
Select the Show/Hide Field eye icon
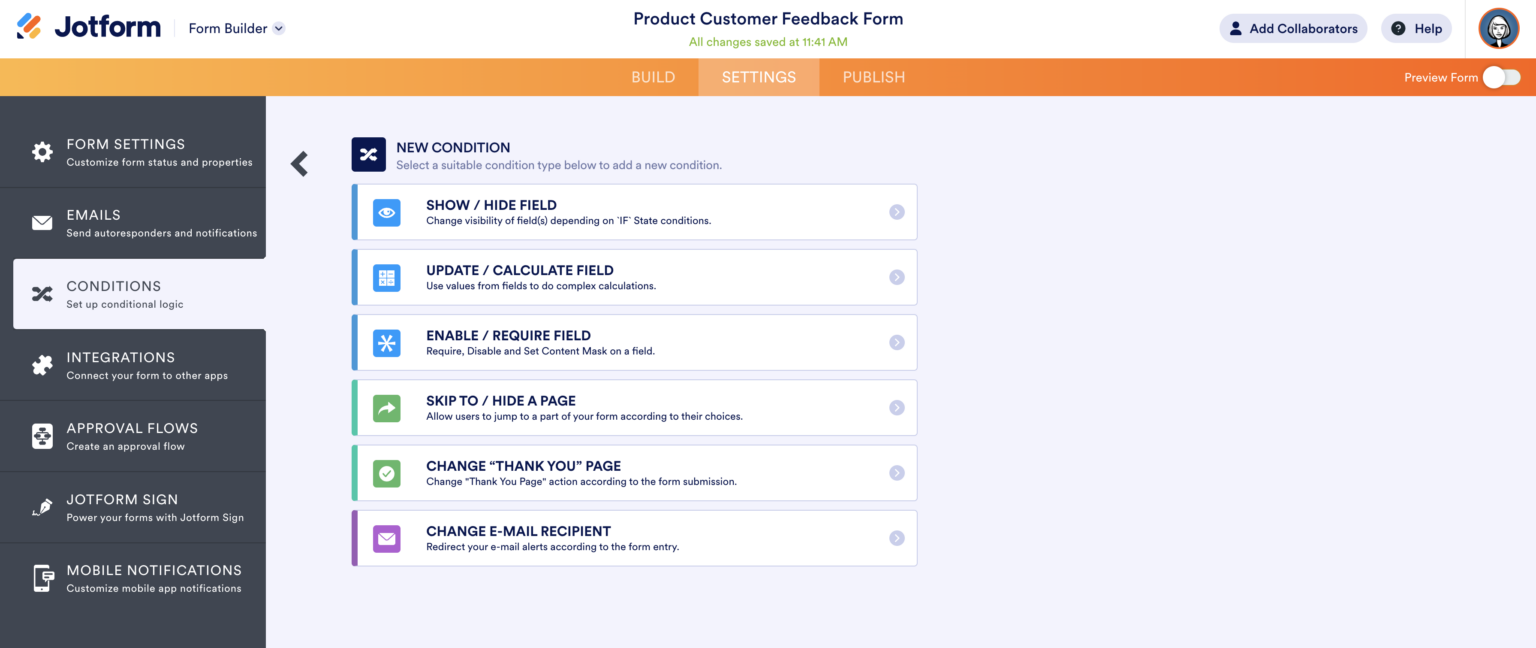click(387, 212)
